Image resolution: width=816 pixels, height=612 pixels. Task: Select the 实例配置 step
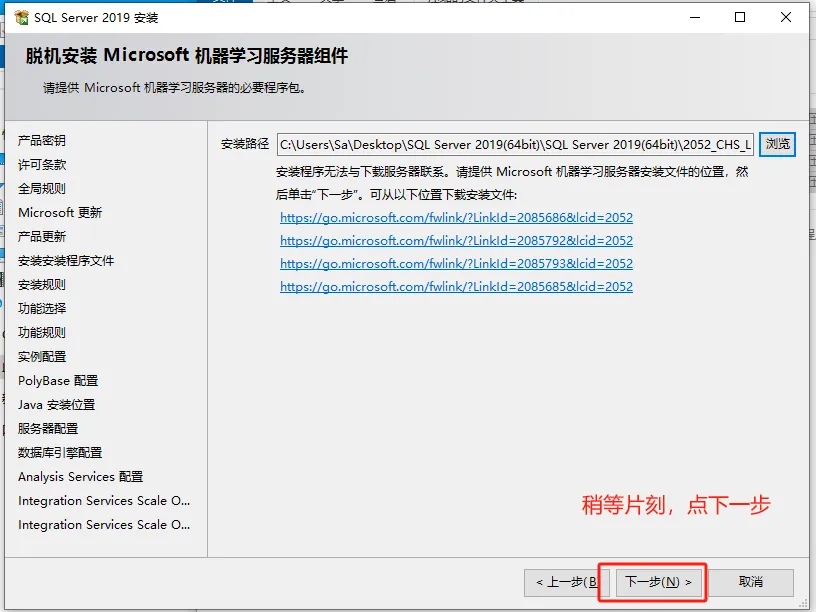[42, 356]
